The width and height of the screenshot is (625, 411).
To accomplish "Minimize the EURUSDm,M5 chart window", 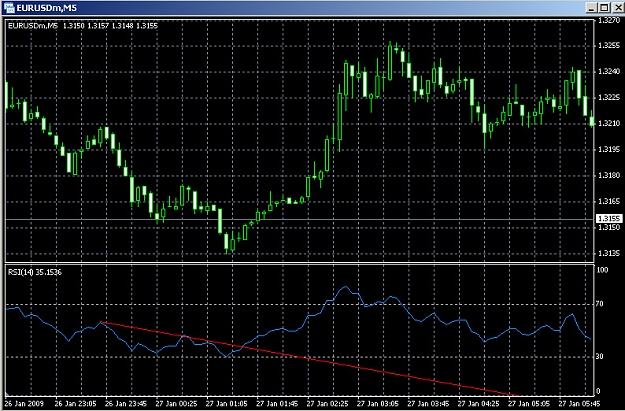I will 592,8.
